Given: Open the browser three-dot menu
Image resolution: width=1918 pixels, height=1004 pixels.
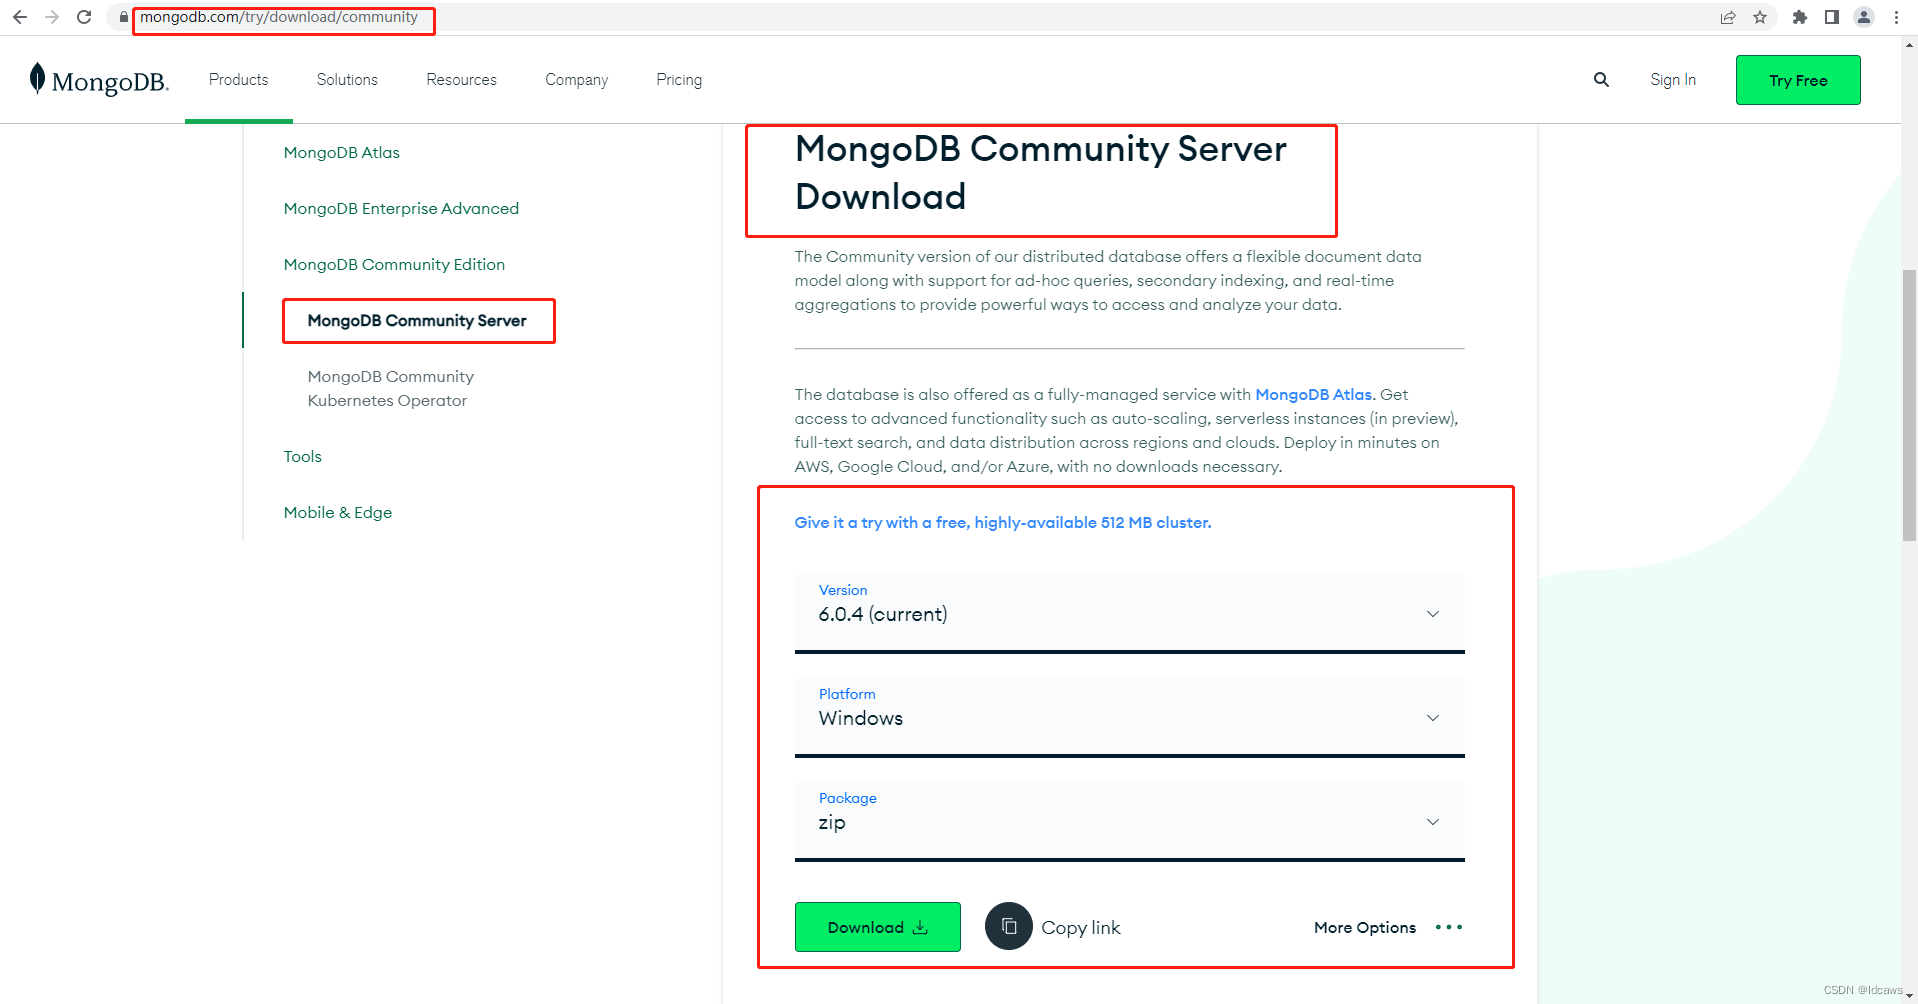Looking at the screenshot, I should 1896,17.
